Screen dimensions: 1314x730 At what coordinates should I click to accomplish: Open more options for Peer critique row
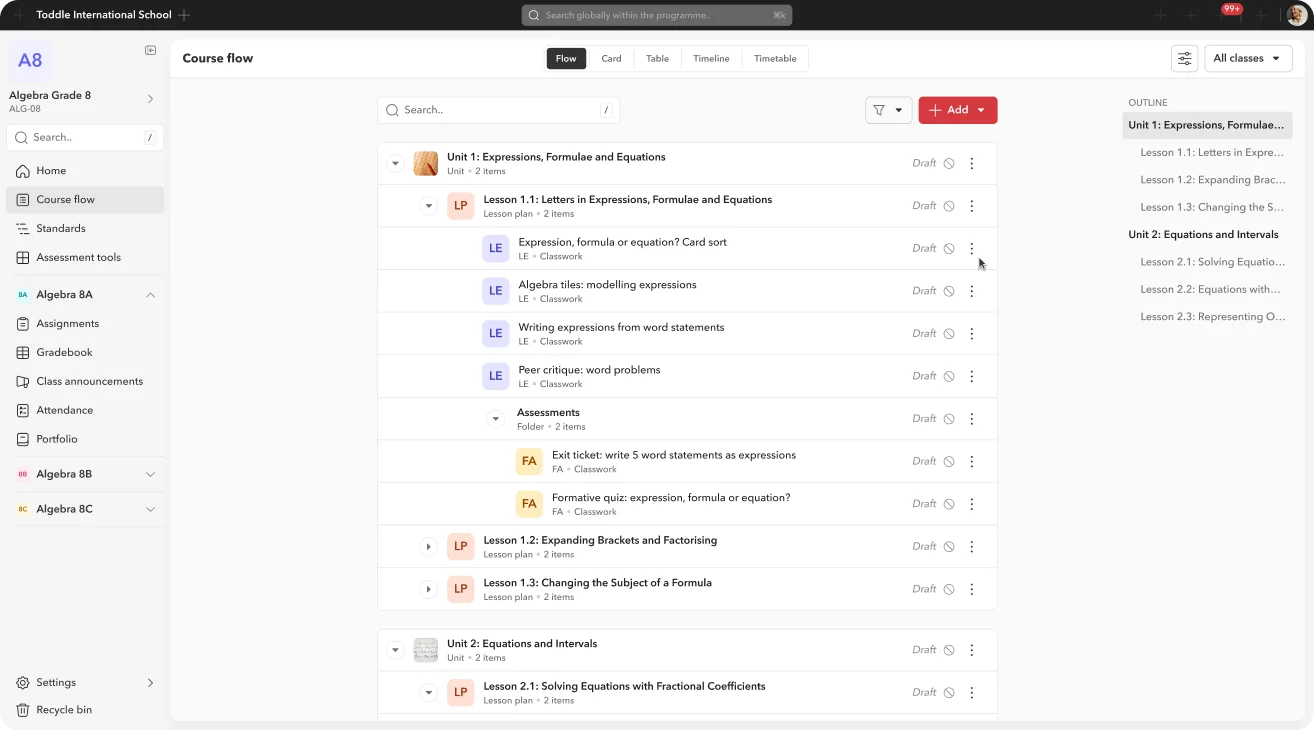(972, 377)
